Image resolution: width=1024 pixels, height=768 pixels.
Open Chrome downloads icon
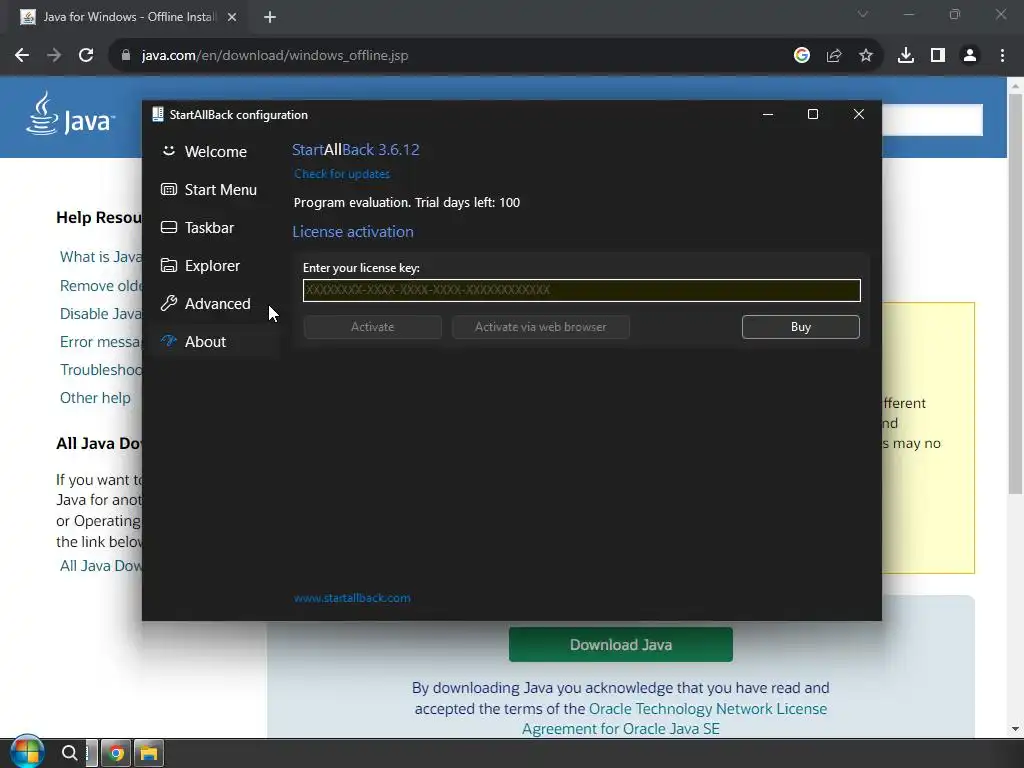point(906,56)
